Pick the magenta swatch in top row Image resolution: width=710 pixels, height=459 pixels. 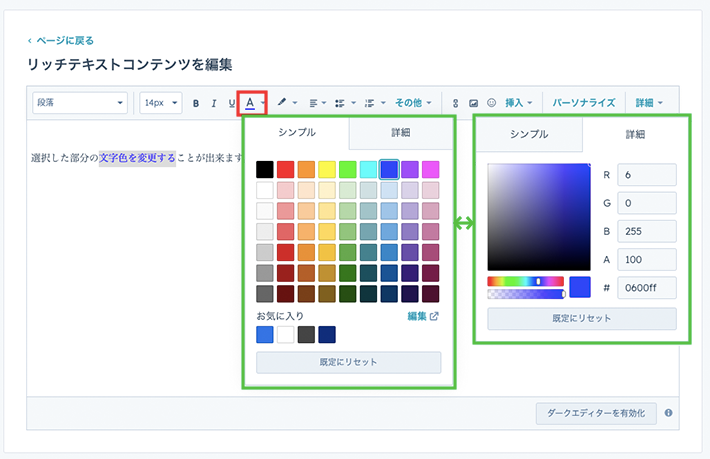(431, 169)
